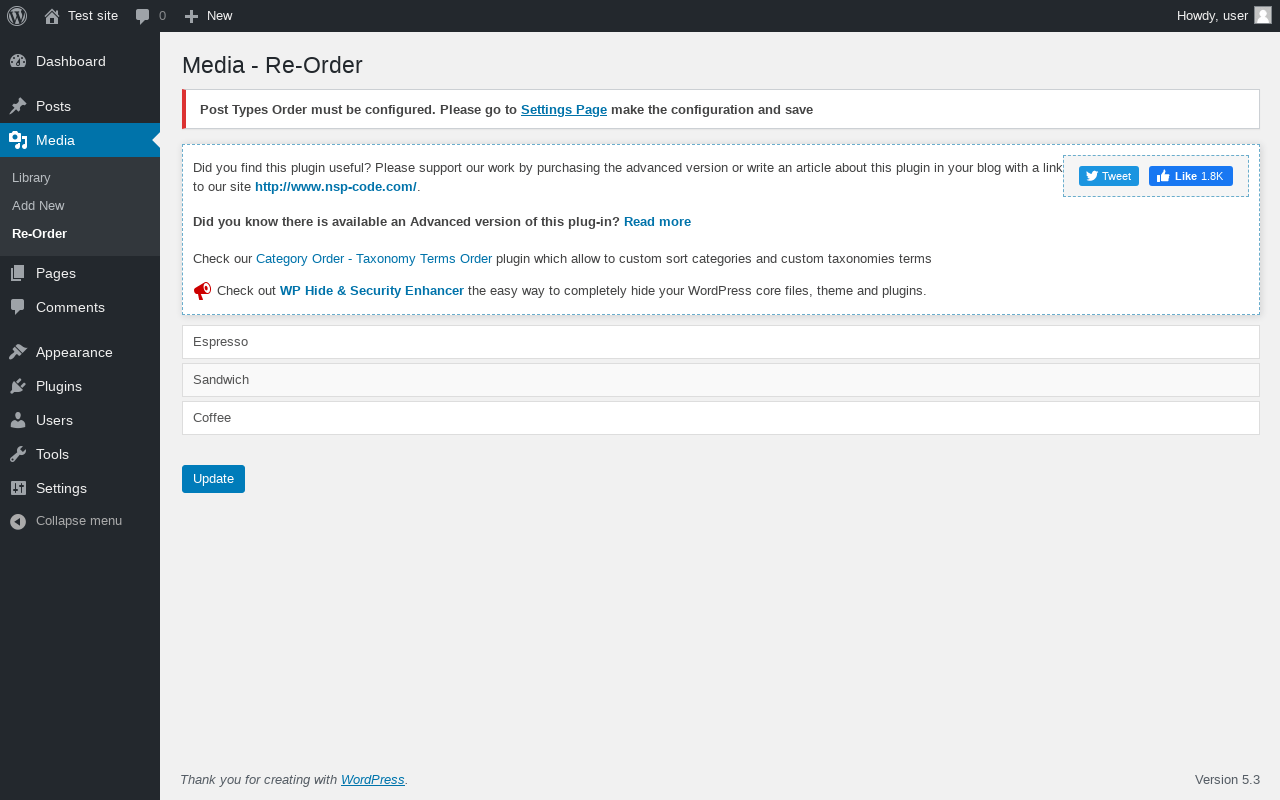Click the Users person icon
The image size is (1280, 800).
[18, 420]
